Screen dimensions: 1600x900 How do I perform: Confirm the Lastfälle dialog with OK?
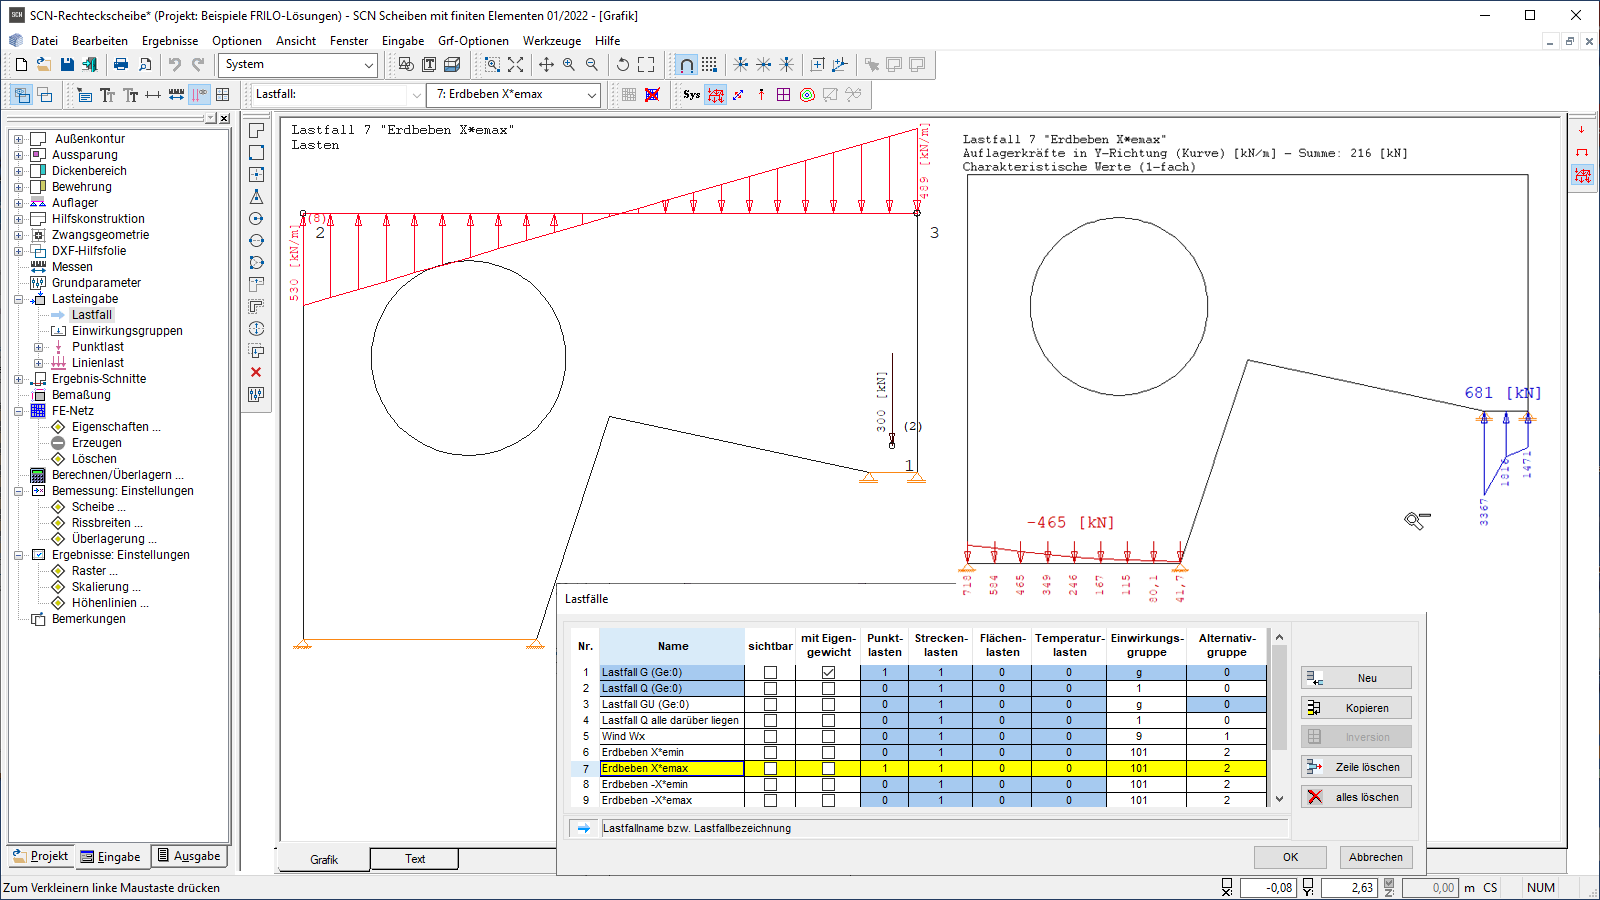point(1290,857)
